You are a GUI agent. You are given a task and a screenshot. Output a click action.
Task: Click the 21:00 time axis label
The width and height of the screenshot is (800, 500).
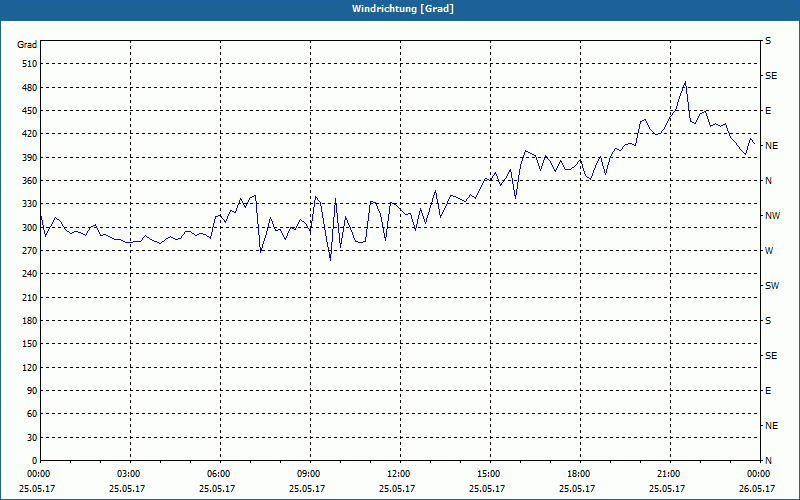[x=669, y=474]
